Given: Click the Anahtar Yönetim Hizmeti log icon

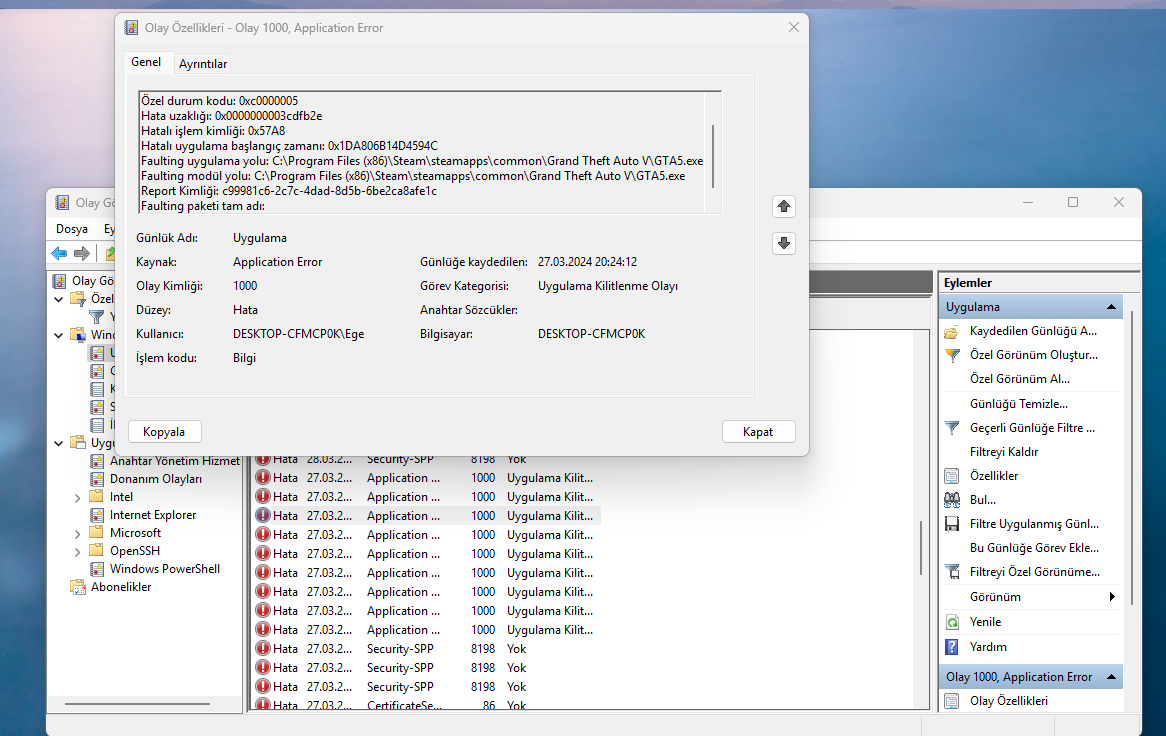Looking at the screenshot, I should pos(97,461).
